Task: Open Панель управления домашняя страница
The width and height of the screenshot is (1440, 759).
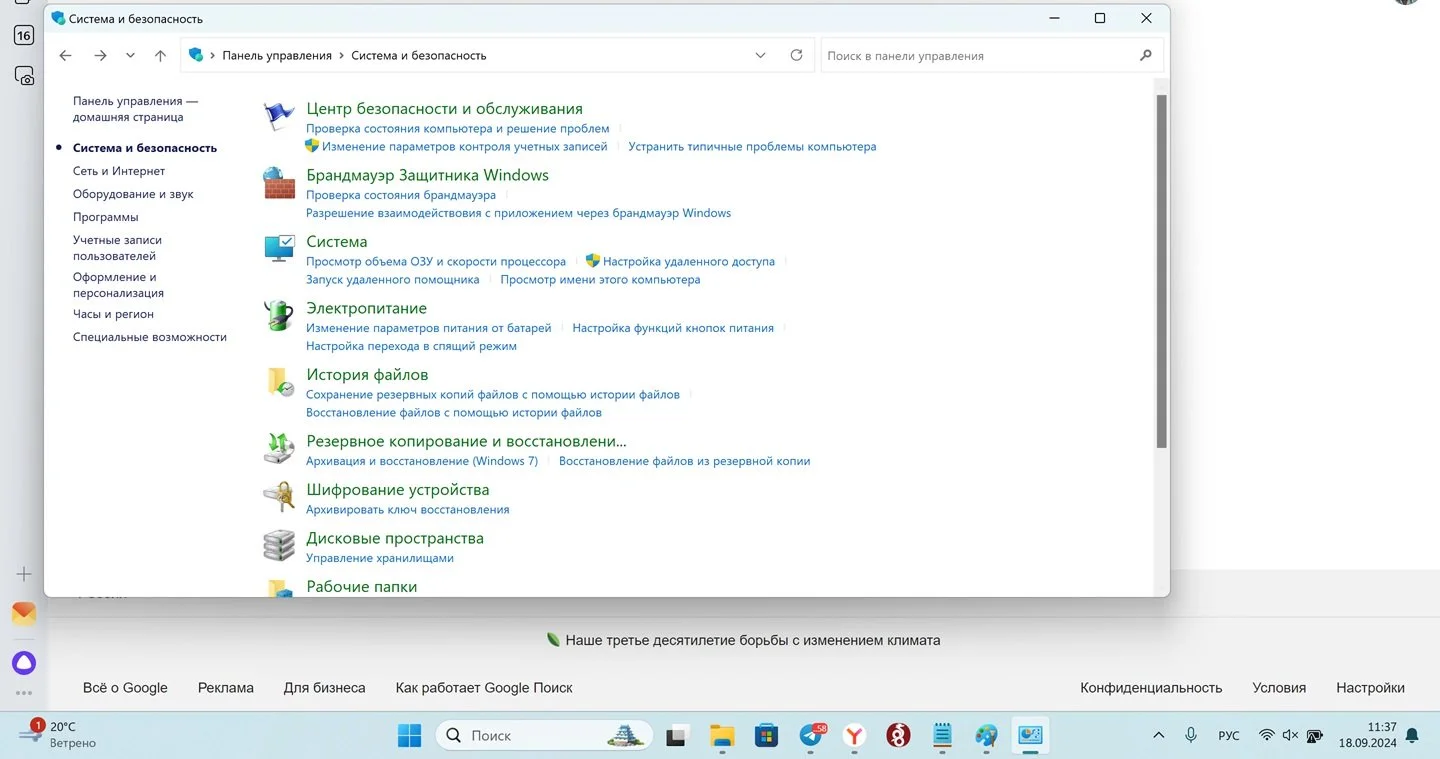Action: coord(135,109)
